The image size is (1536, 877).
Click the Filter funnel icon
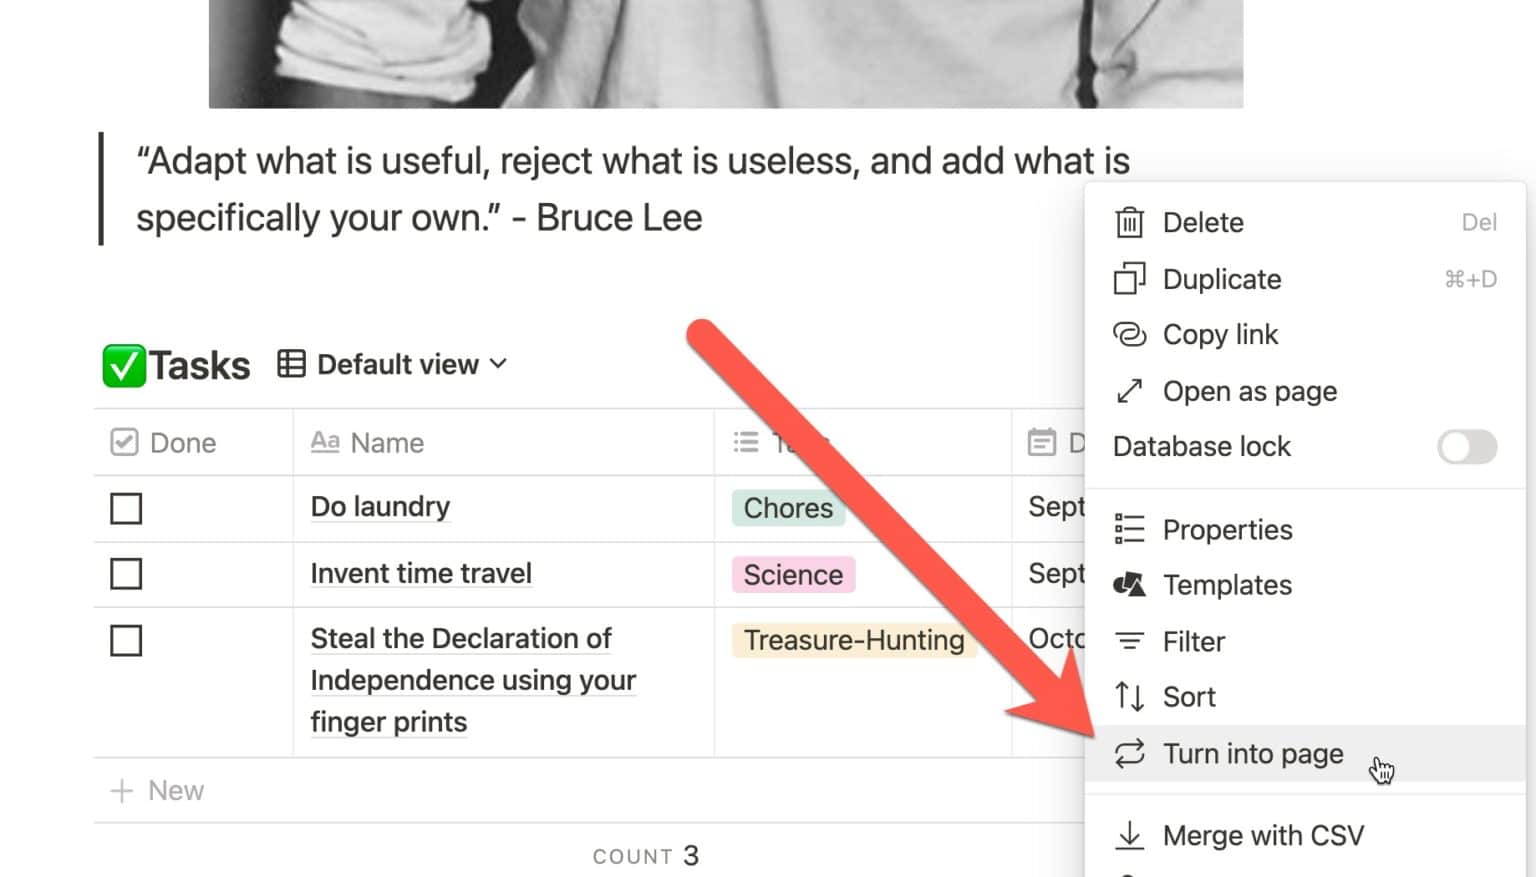point(1130,641)
